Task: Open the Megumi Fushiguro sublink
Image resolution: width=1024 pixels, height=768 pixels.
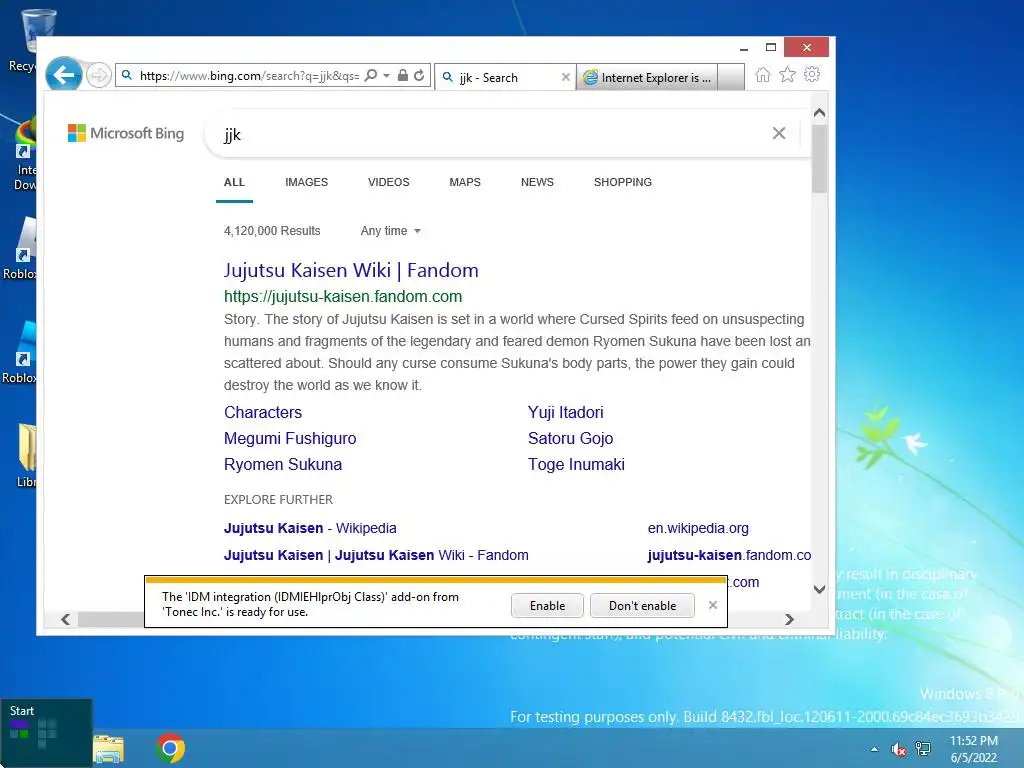Action: coord(290,439)
